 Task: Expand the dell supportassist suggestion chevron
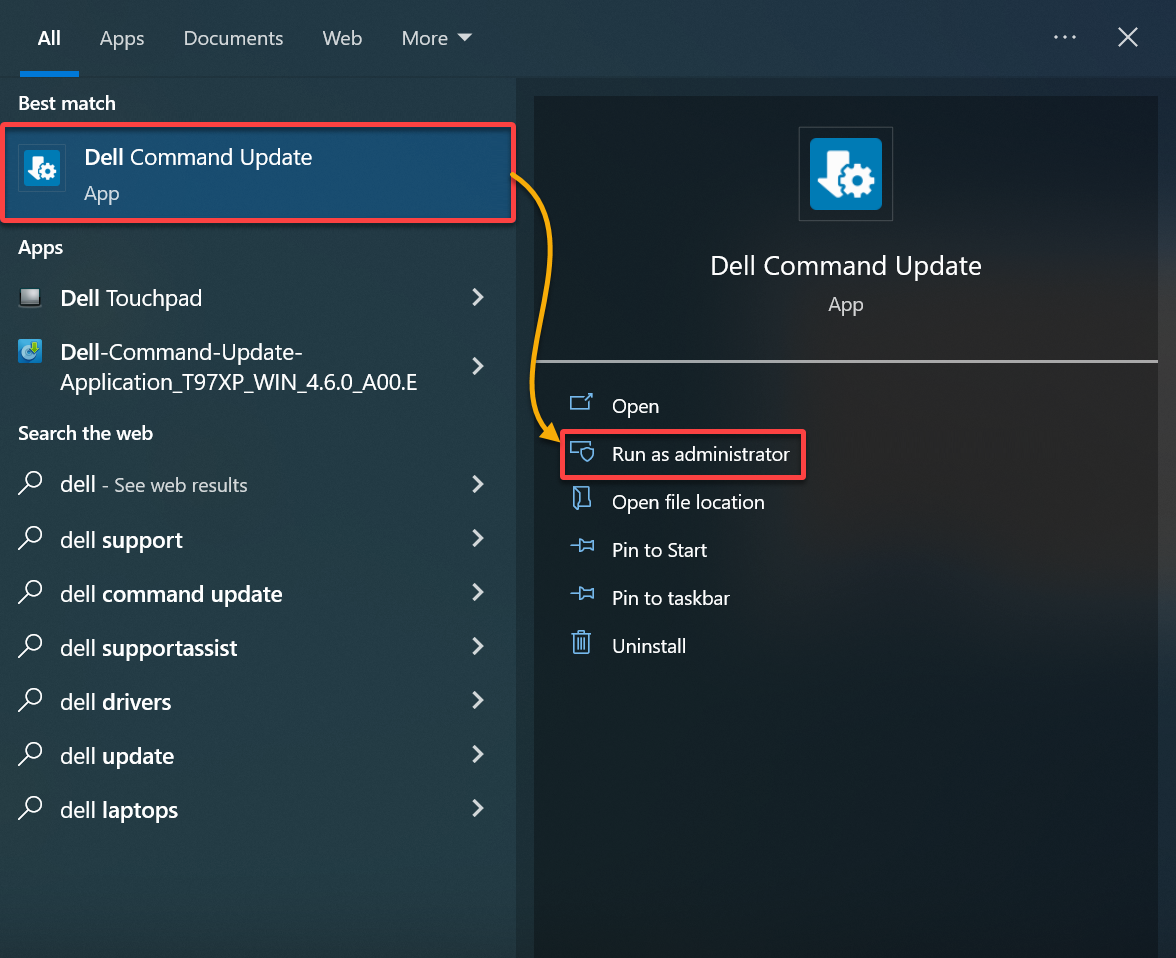point(478,646)
